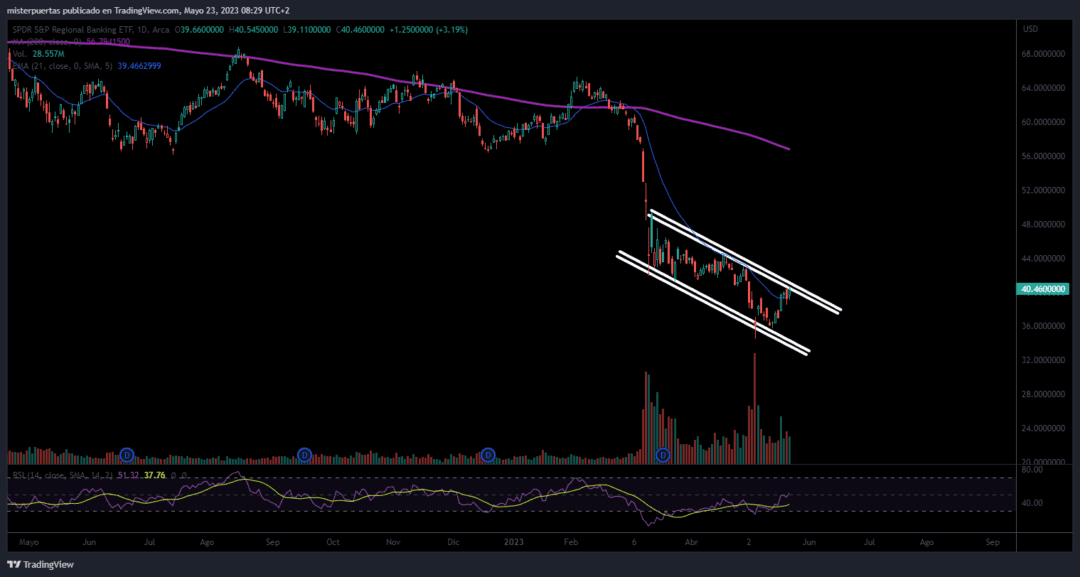The image size is (1080, 577).
Task: Click the dividend D marker near September
Action: [x=304, y=454]
